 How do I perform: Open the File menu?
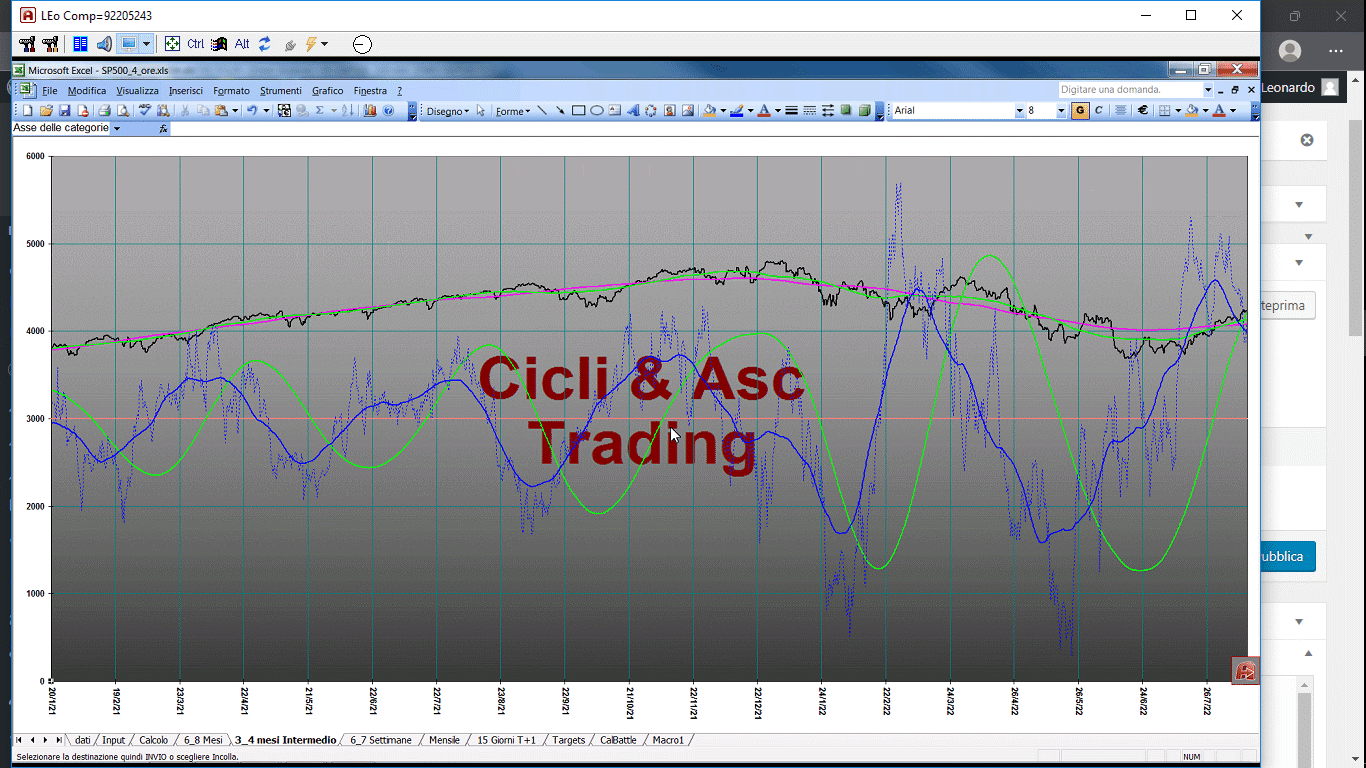(50, 91)
